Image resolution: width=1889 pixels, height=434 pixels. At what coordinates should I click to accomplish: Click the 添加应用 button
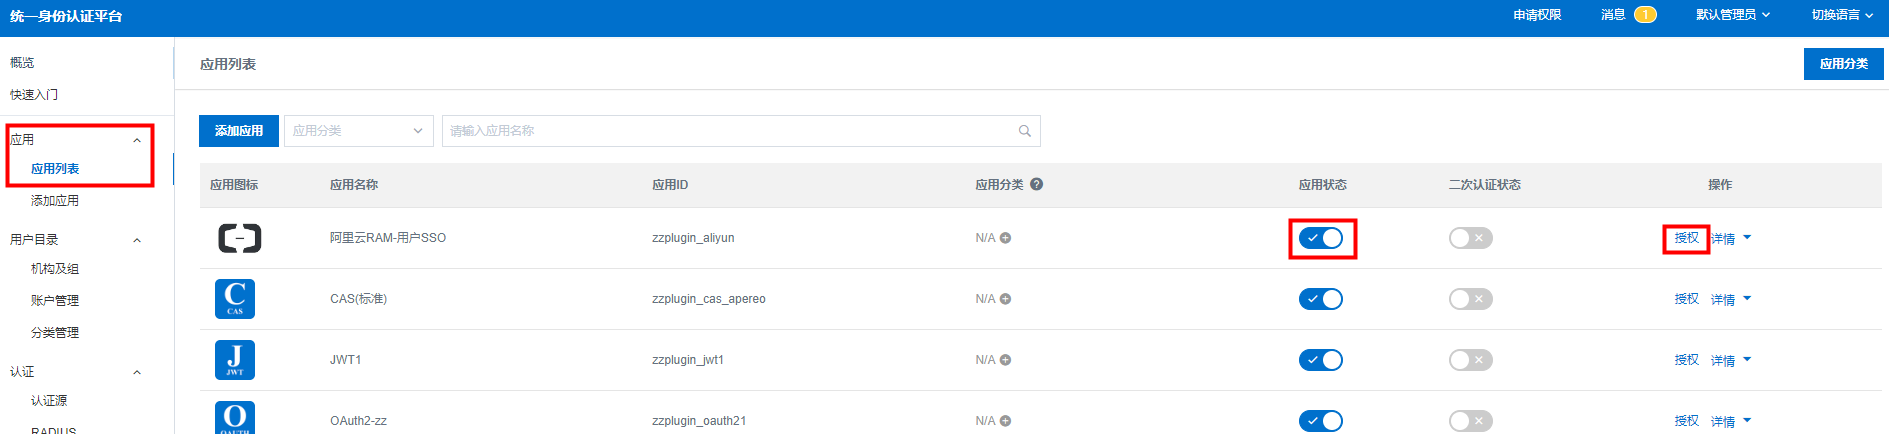tap(239, 131)
